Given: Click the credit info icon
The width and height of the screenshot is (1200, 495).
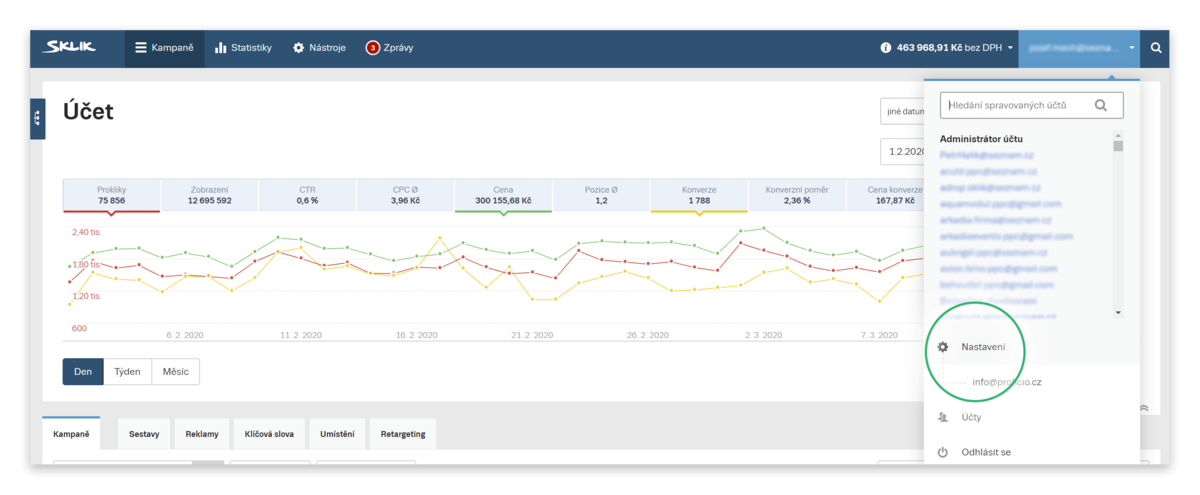Looking at the screenshot, I should pyautogui.click(x=886, y=48).
